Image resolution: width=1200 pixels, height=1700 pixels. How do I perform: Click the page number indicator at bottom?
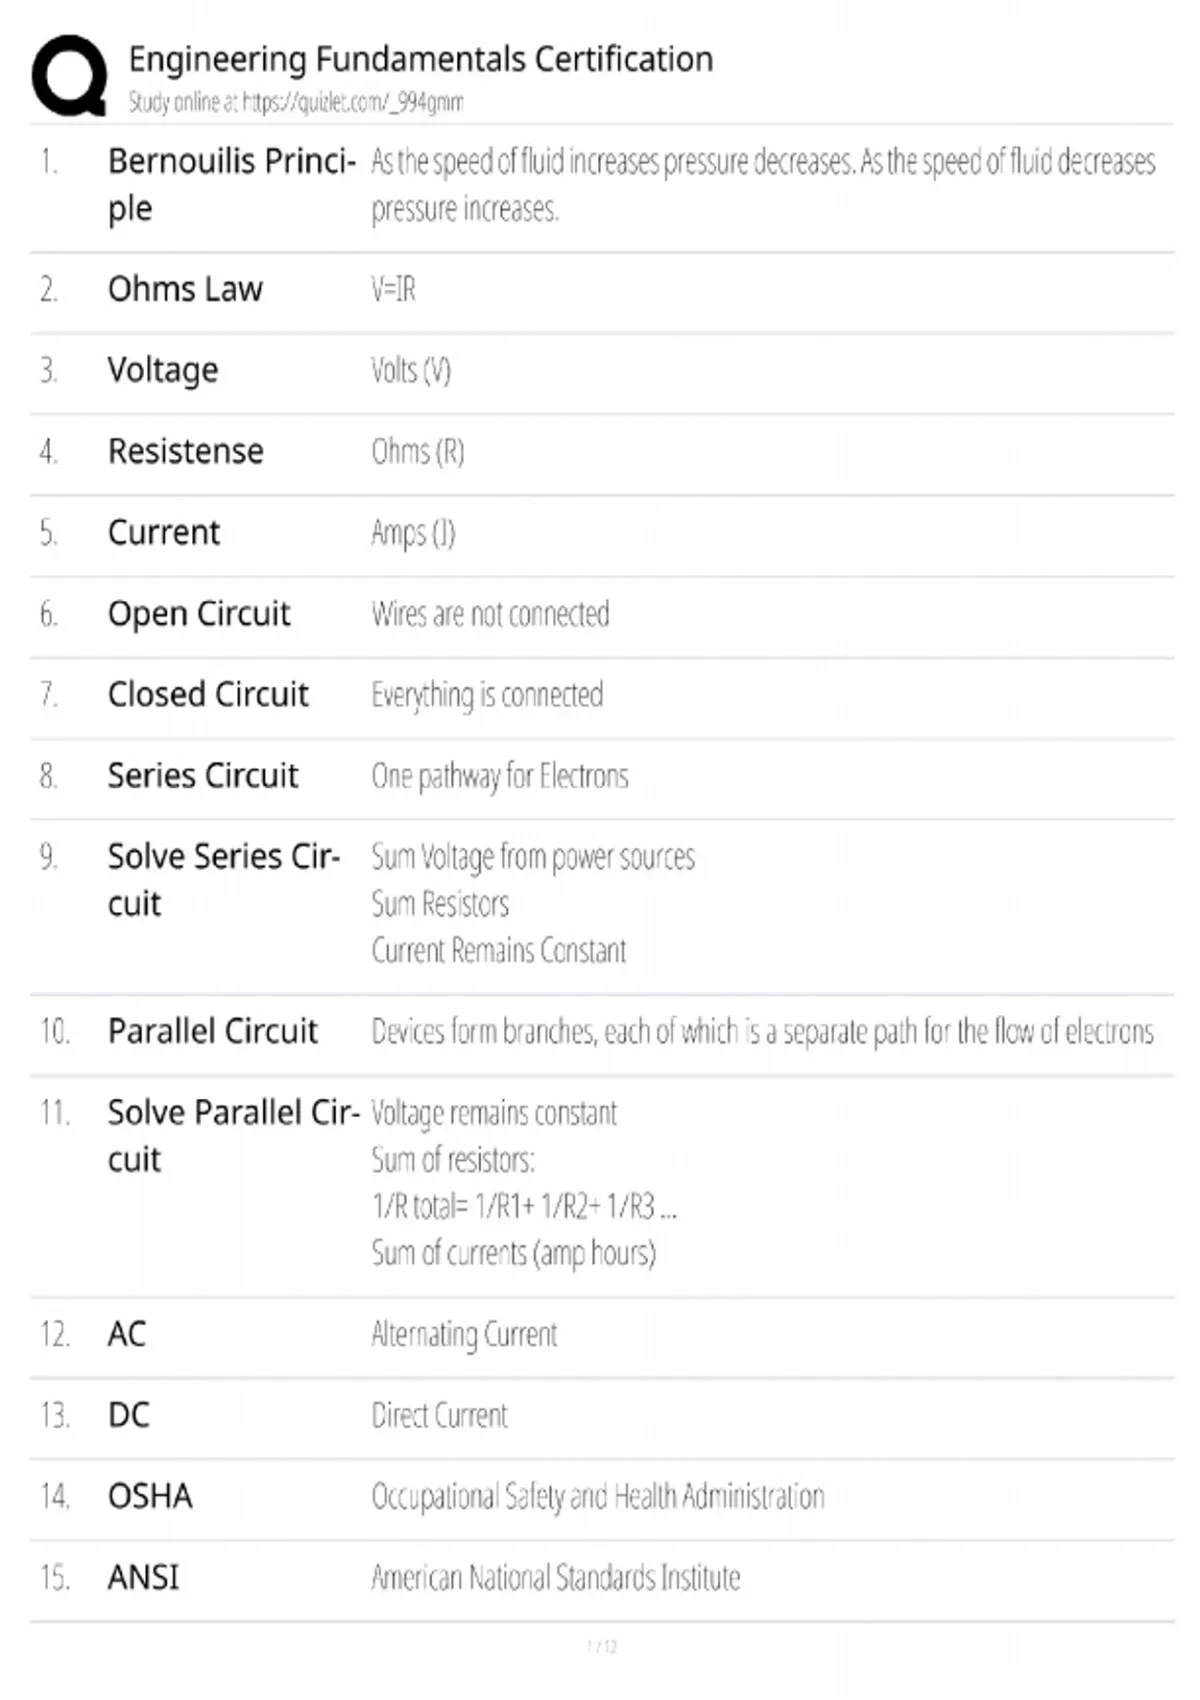point(602,1646)
